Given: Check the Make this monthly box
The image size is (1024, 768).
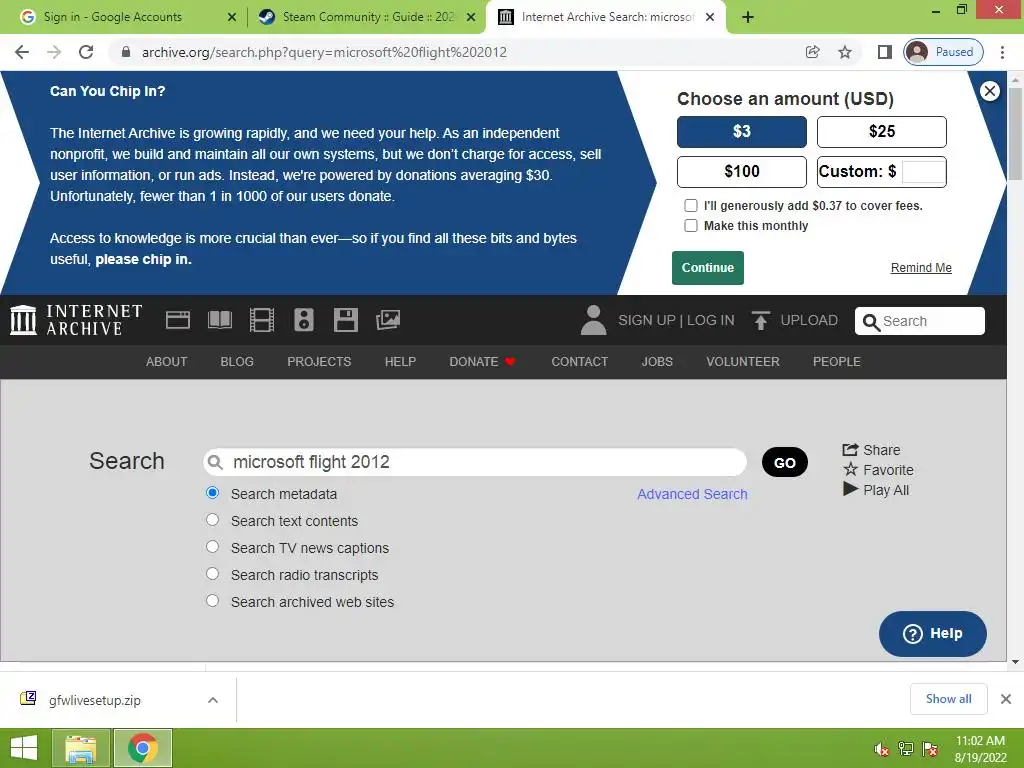Looking at the screenshot, I should click(x=690, y=225).
